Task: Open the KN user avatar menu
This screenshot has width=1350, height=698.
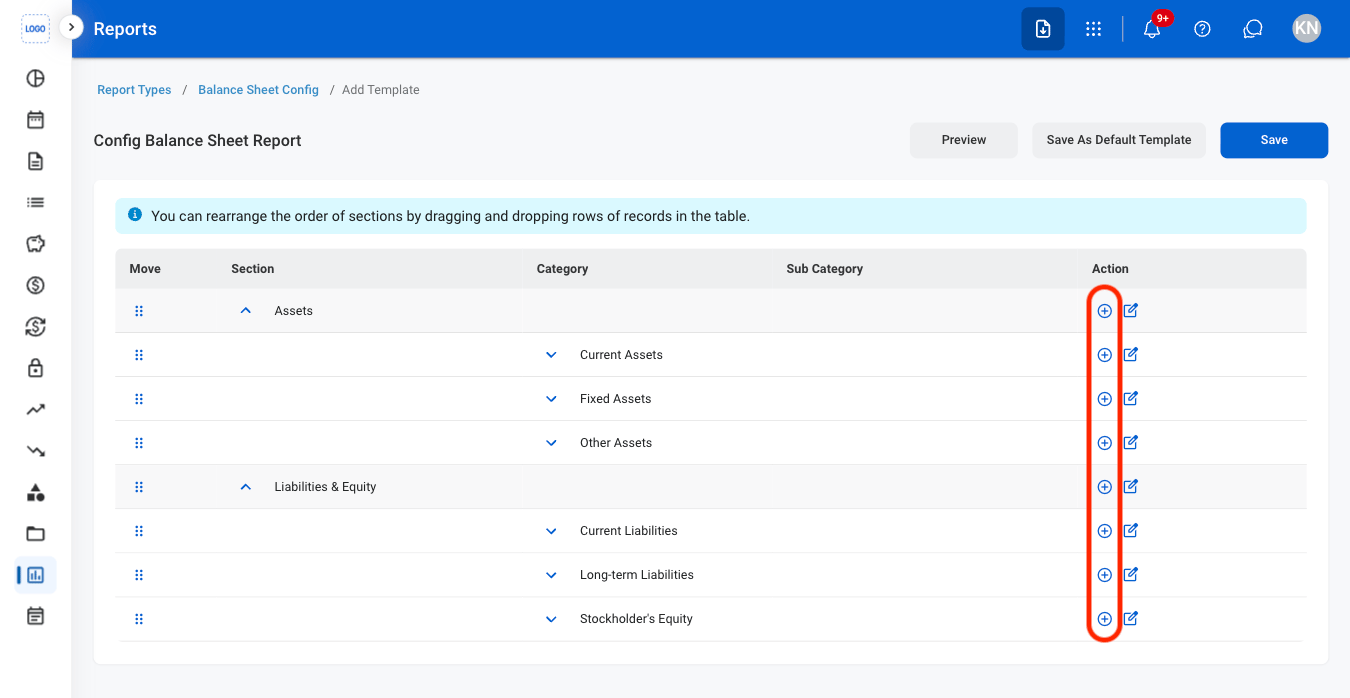Action: pos(1306,29)
